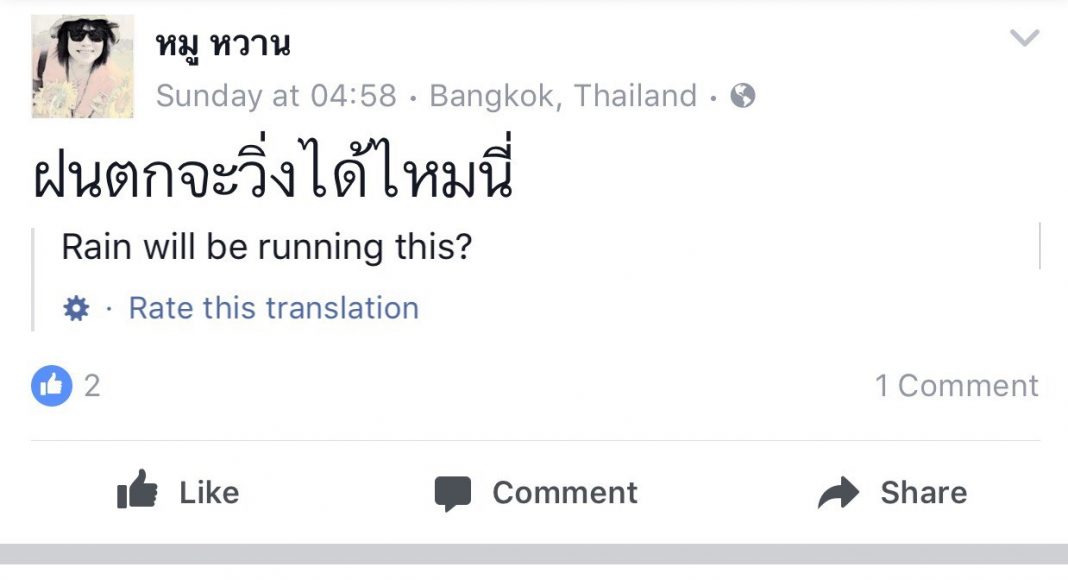Open the poster's profile picture
Screen dimensions: 1068x580
pos(82,66)
